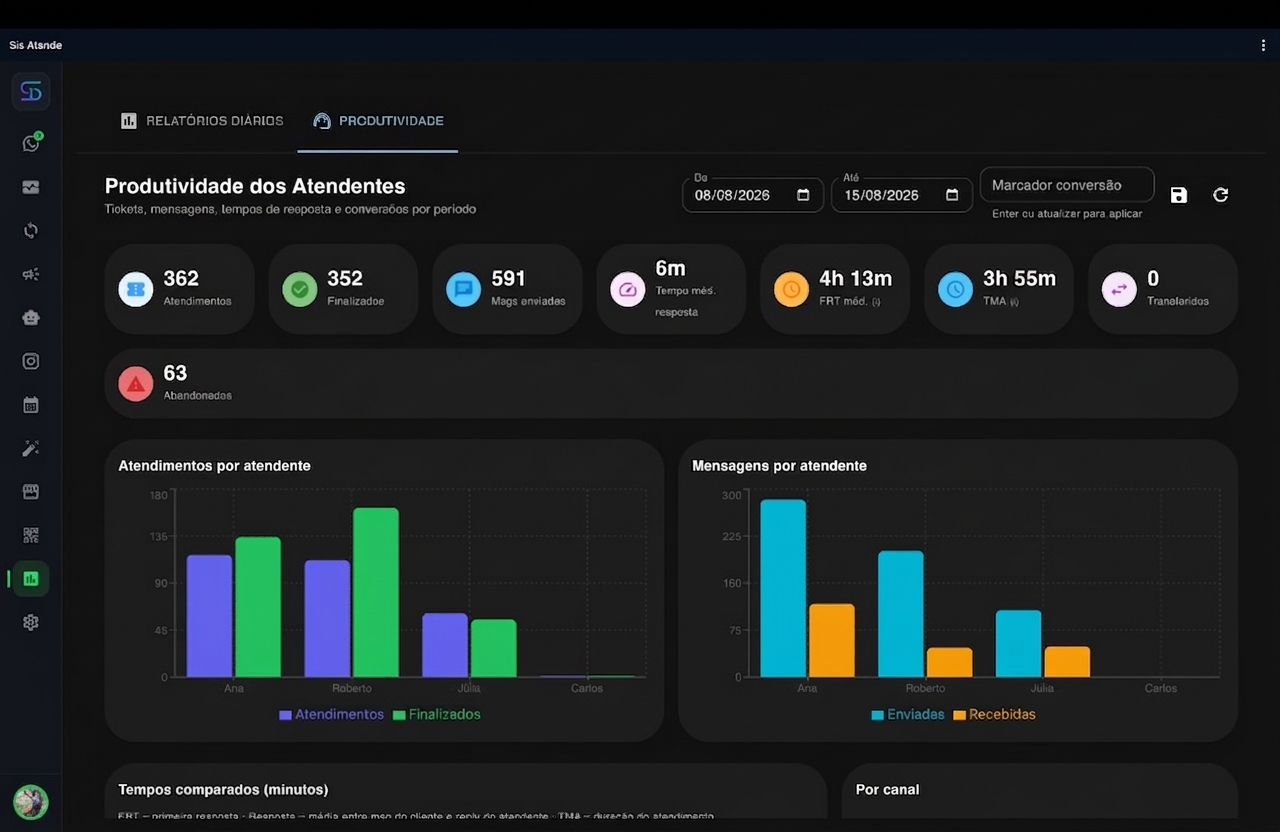
Task: Toggle the Enviadas legend in messages chart
Action: click(x=908, y=715)
